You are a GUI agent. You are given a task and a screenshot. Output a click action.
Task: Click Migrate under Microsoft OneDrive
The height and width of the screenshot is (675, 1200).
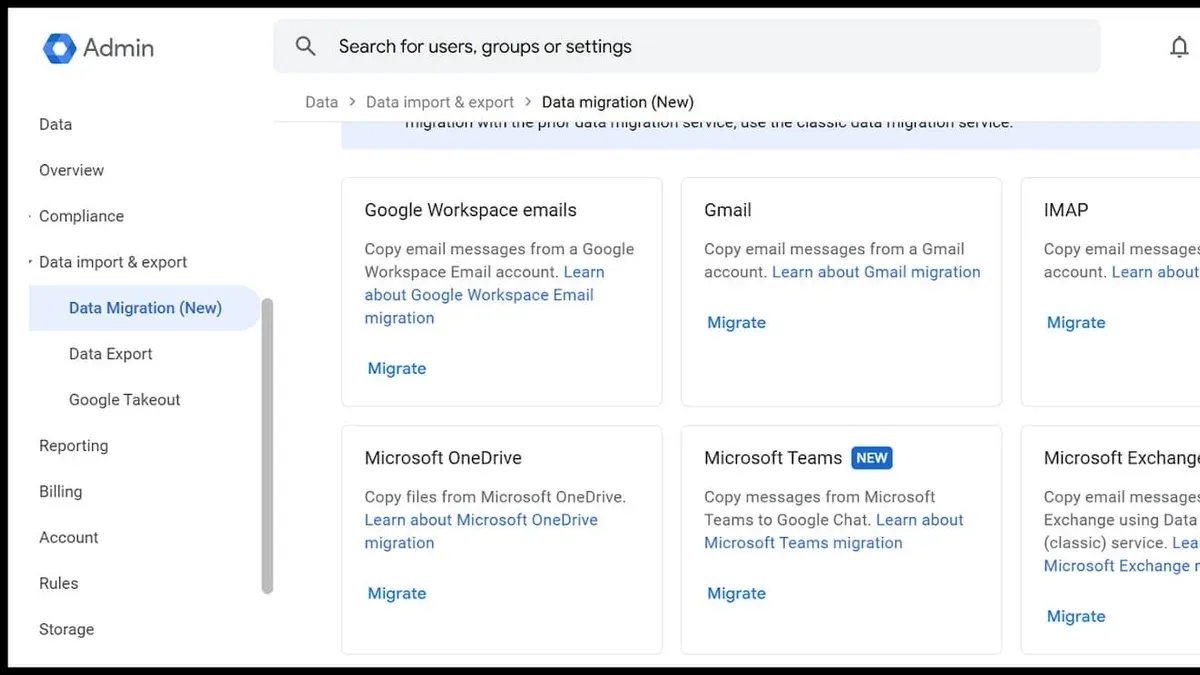coord(397,593)
